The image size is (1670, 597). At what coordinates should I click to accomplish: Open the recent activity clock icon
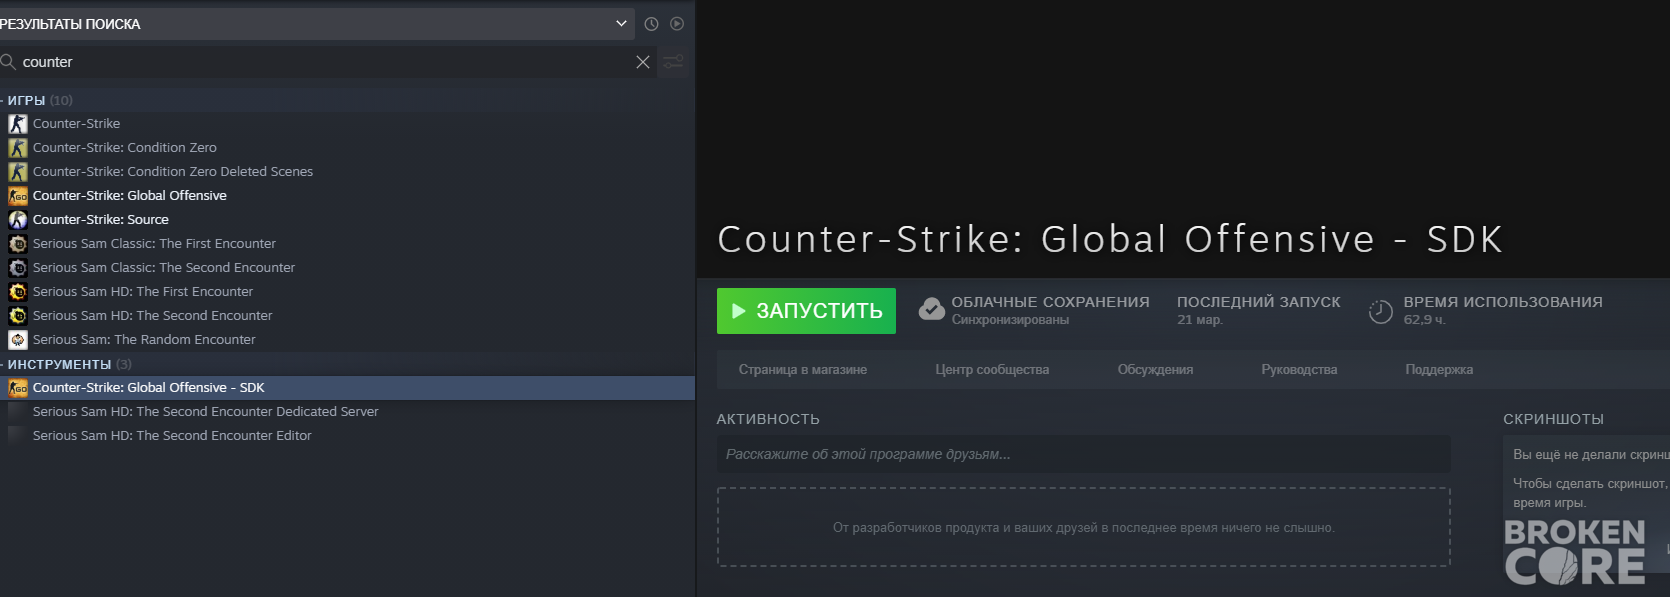pos(651,24)
